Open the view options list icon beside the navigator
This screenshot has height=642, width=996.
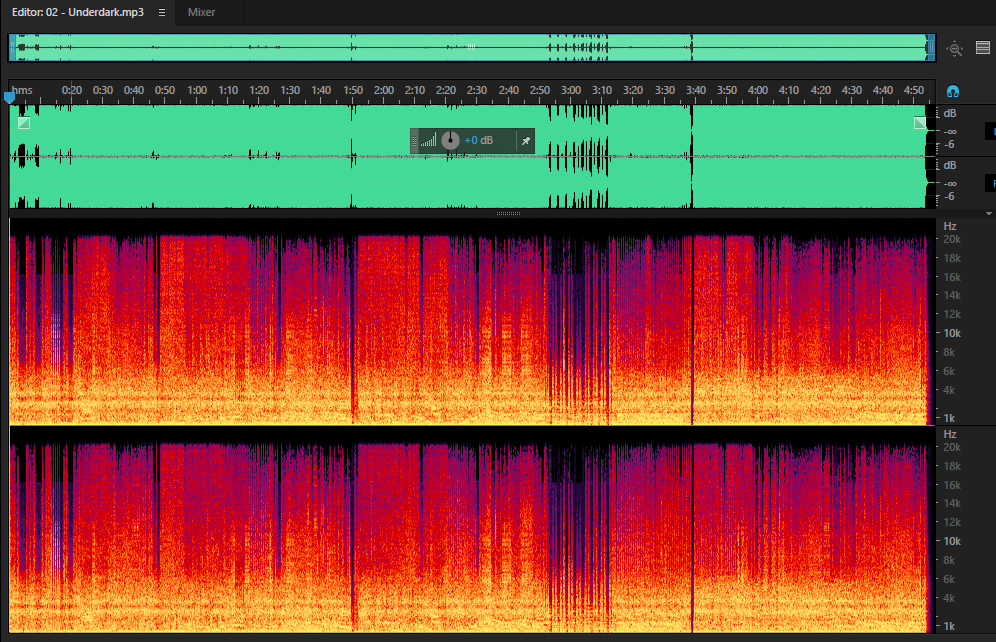(983, 48)
